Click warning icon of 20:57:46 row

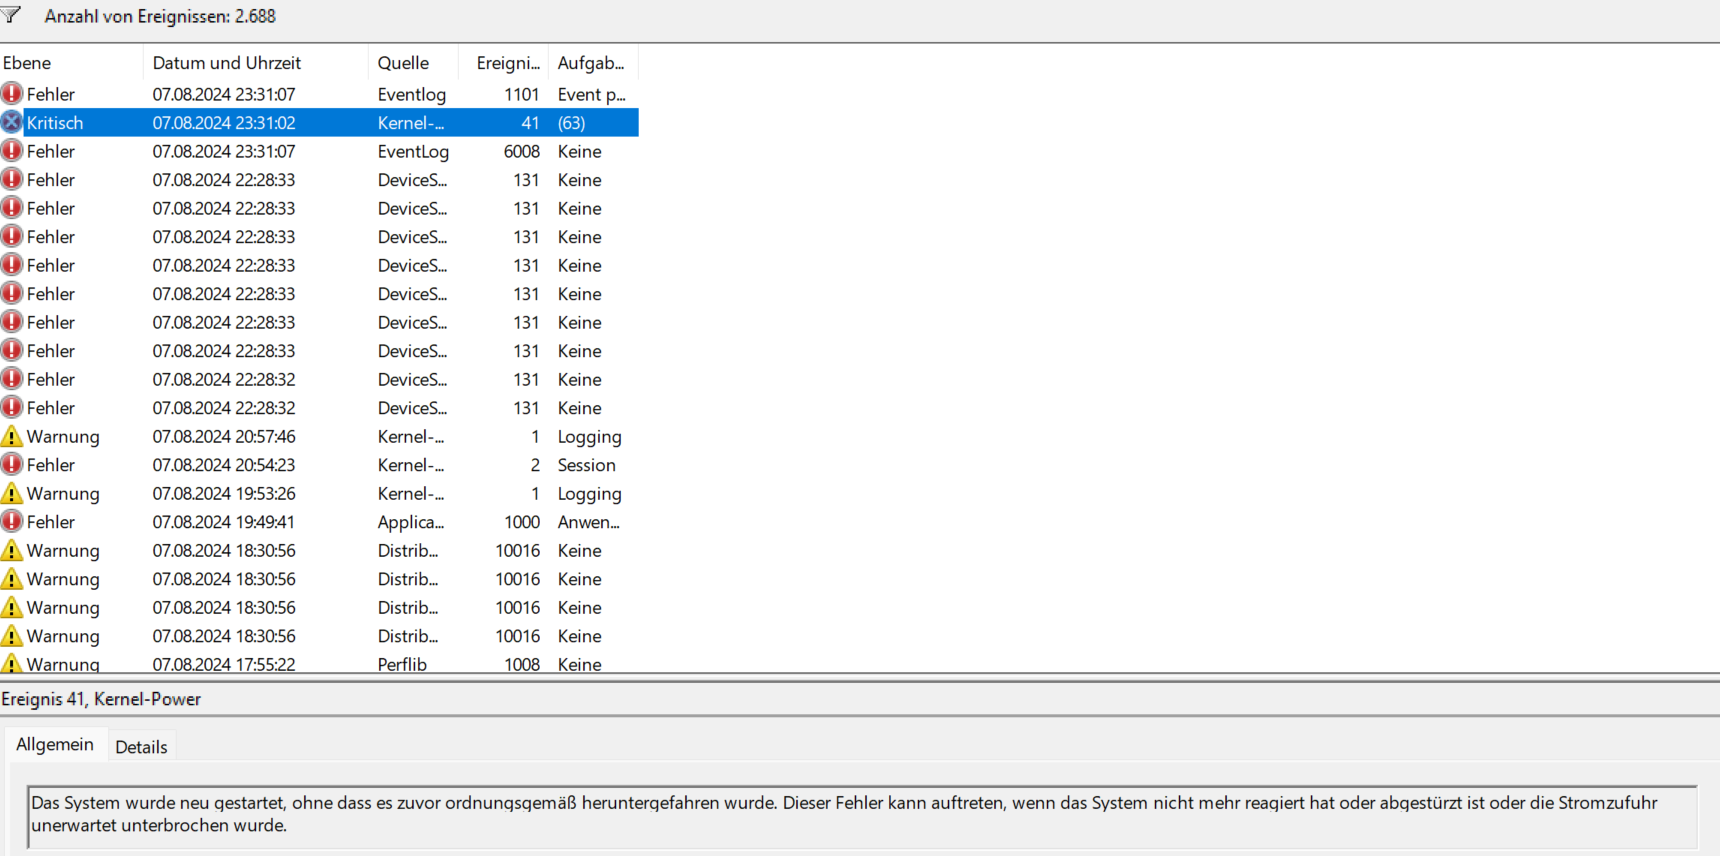[12, 436]
